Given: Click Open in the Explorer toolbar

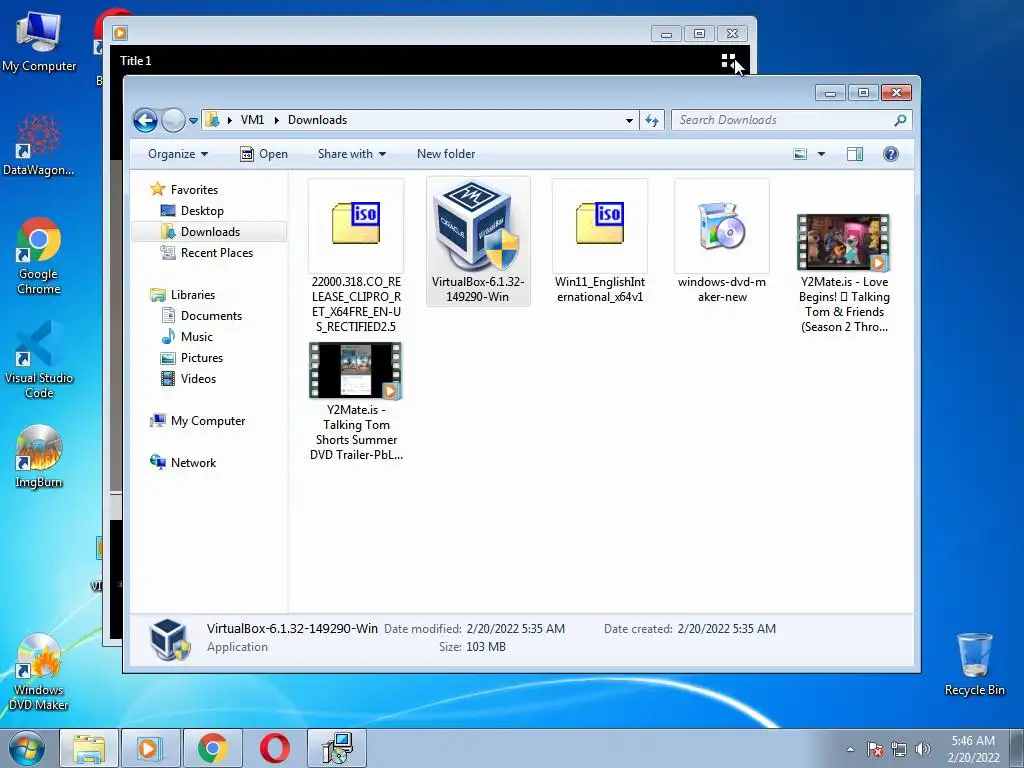Looking at the screenshot, I should 264,154.
